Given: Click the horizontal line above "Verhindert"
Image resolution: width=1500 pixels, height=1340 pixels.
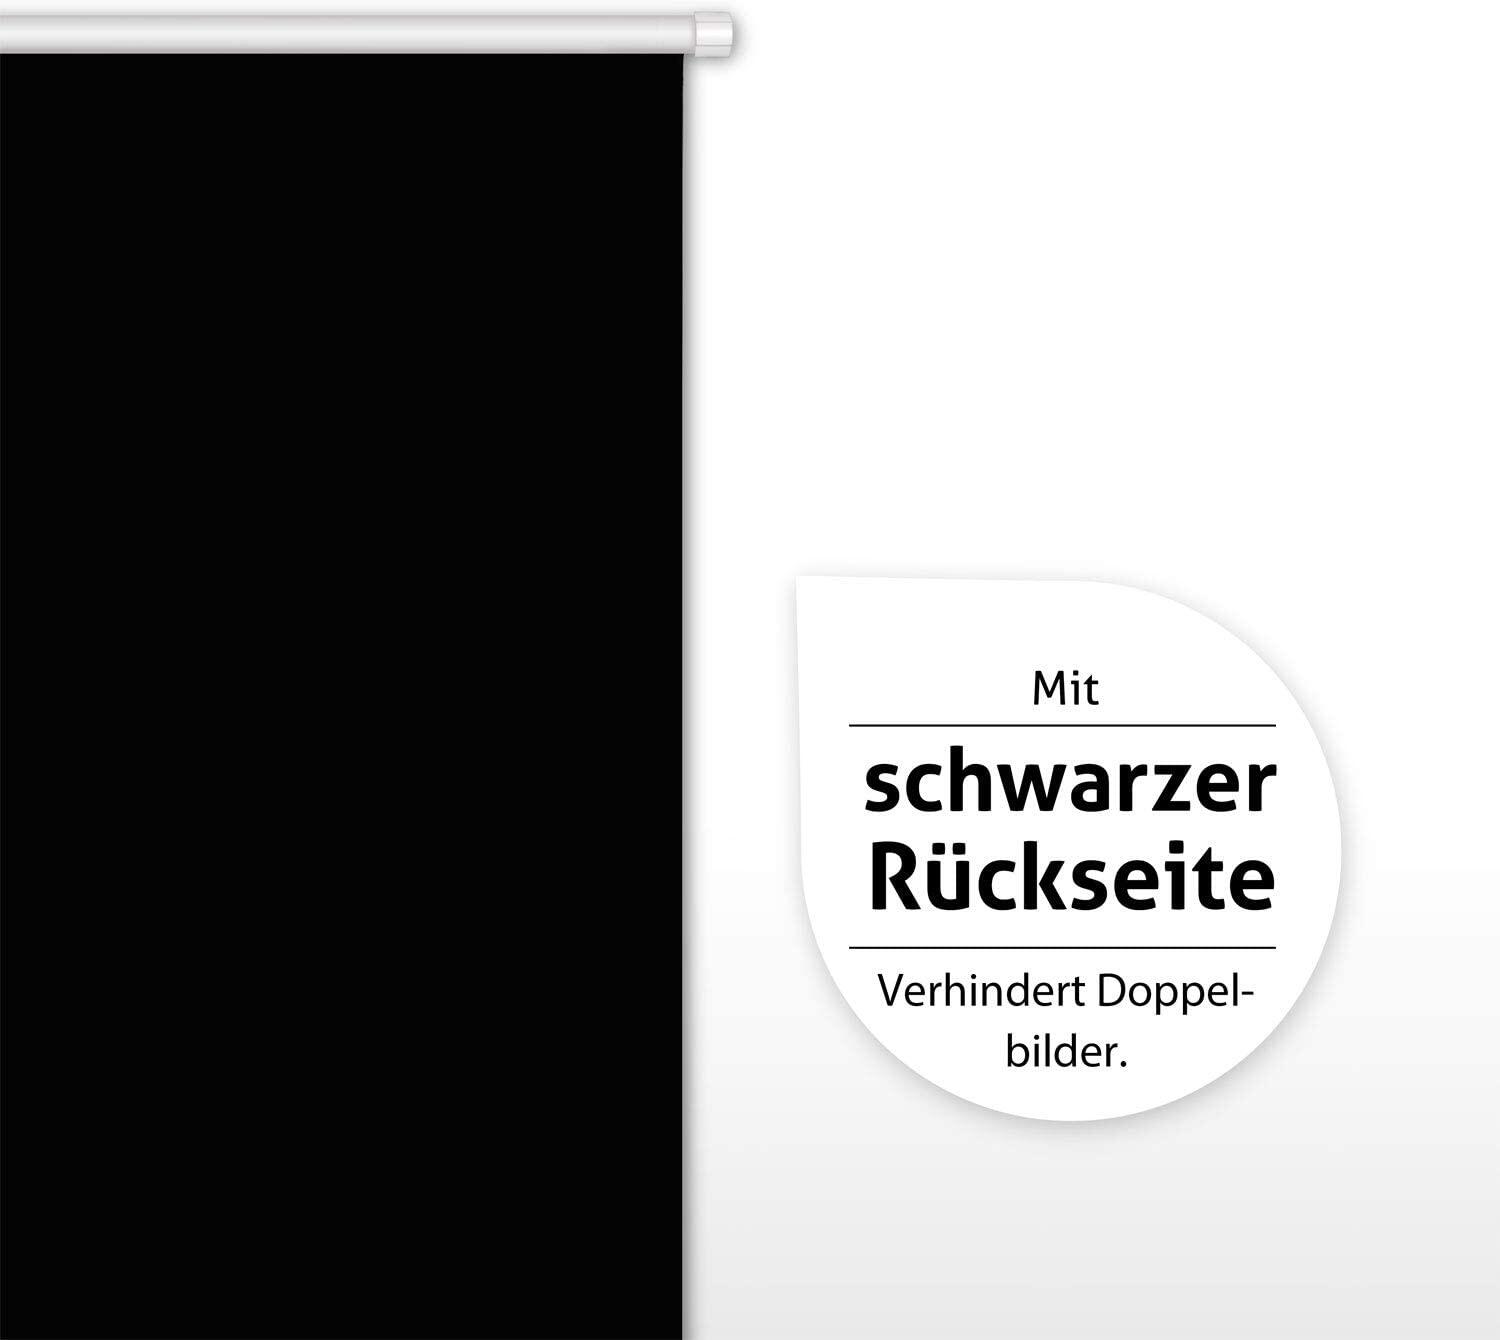Looking at the screenshot, I should click(x=1062, y=947).
